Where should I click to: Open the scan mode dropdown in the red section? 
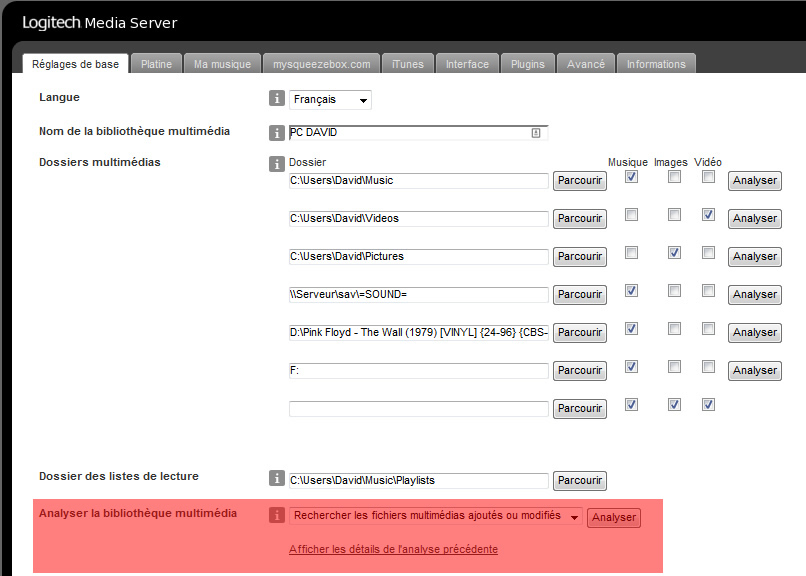[x=432, y=515]
